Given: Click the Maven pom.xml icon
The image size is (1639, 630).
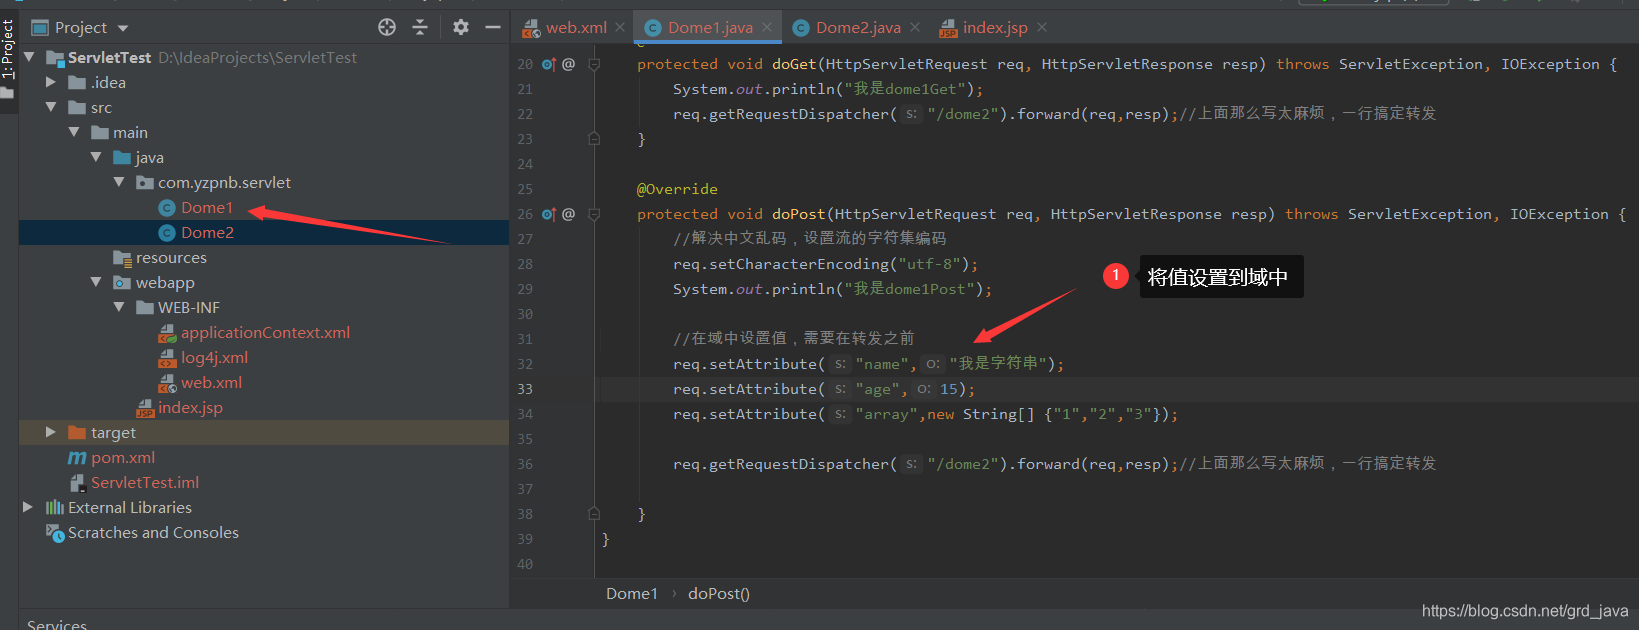Looking at the screenshot, I should (x=77, y=457).
